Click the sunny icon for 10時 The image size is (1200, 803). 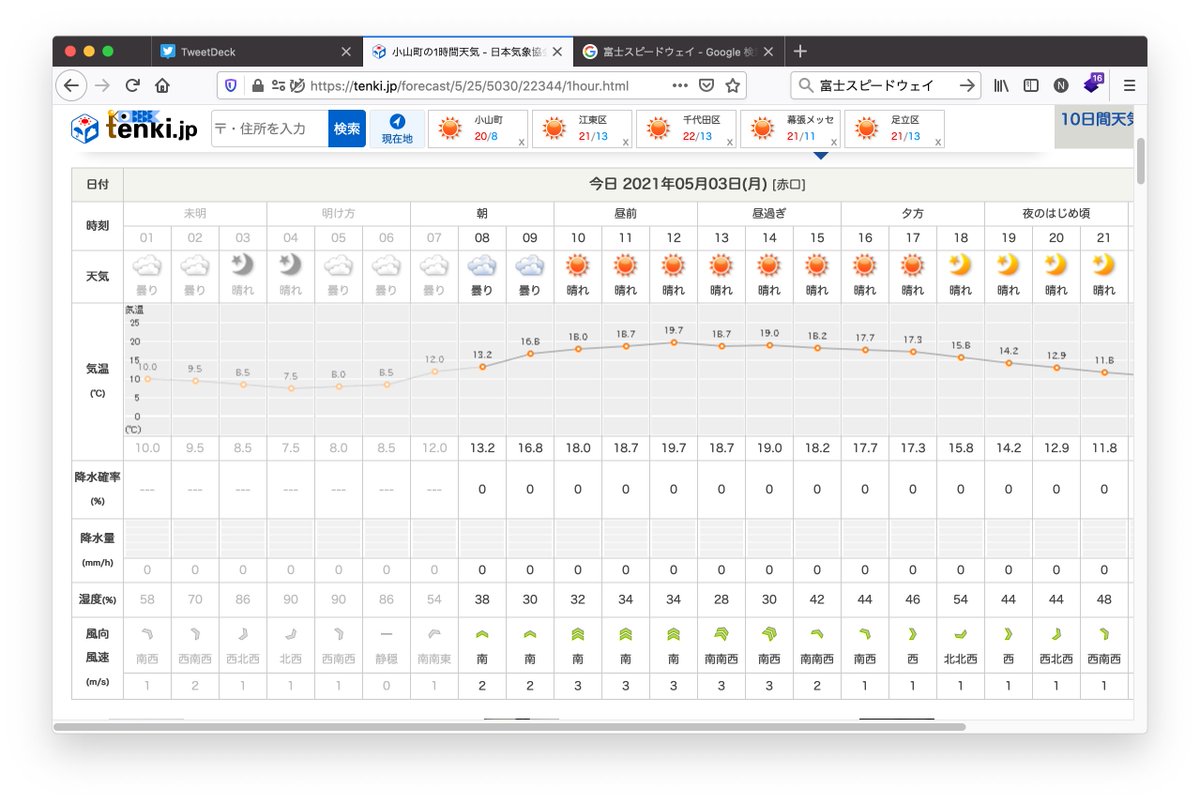577,266
